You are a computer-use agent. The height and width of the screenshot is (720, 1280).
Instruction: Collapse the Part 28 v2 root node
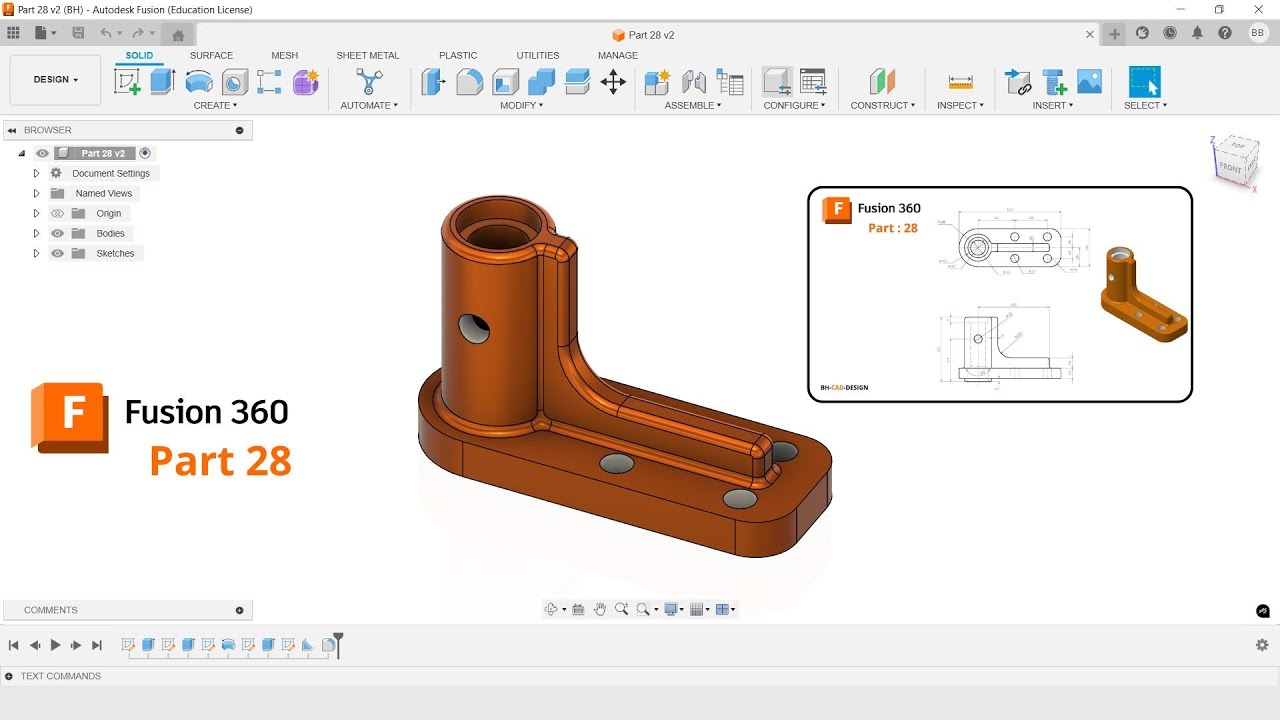(x=21, y=153)
